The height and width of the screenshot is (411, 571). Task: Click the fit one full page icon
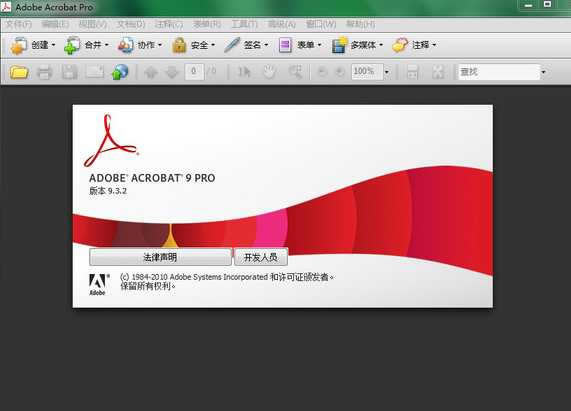tap(438, 72)
